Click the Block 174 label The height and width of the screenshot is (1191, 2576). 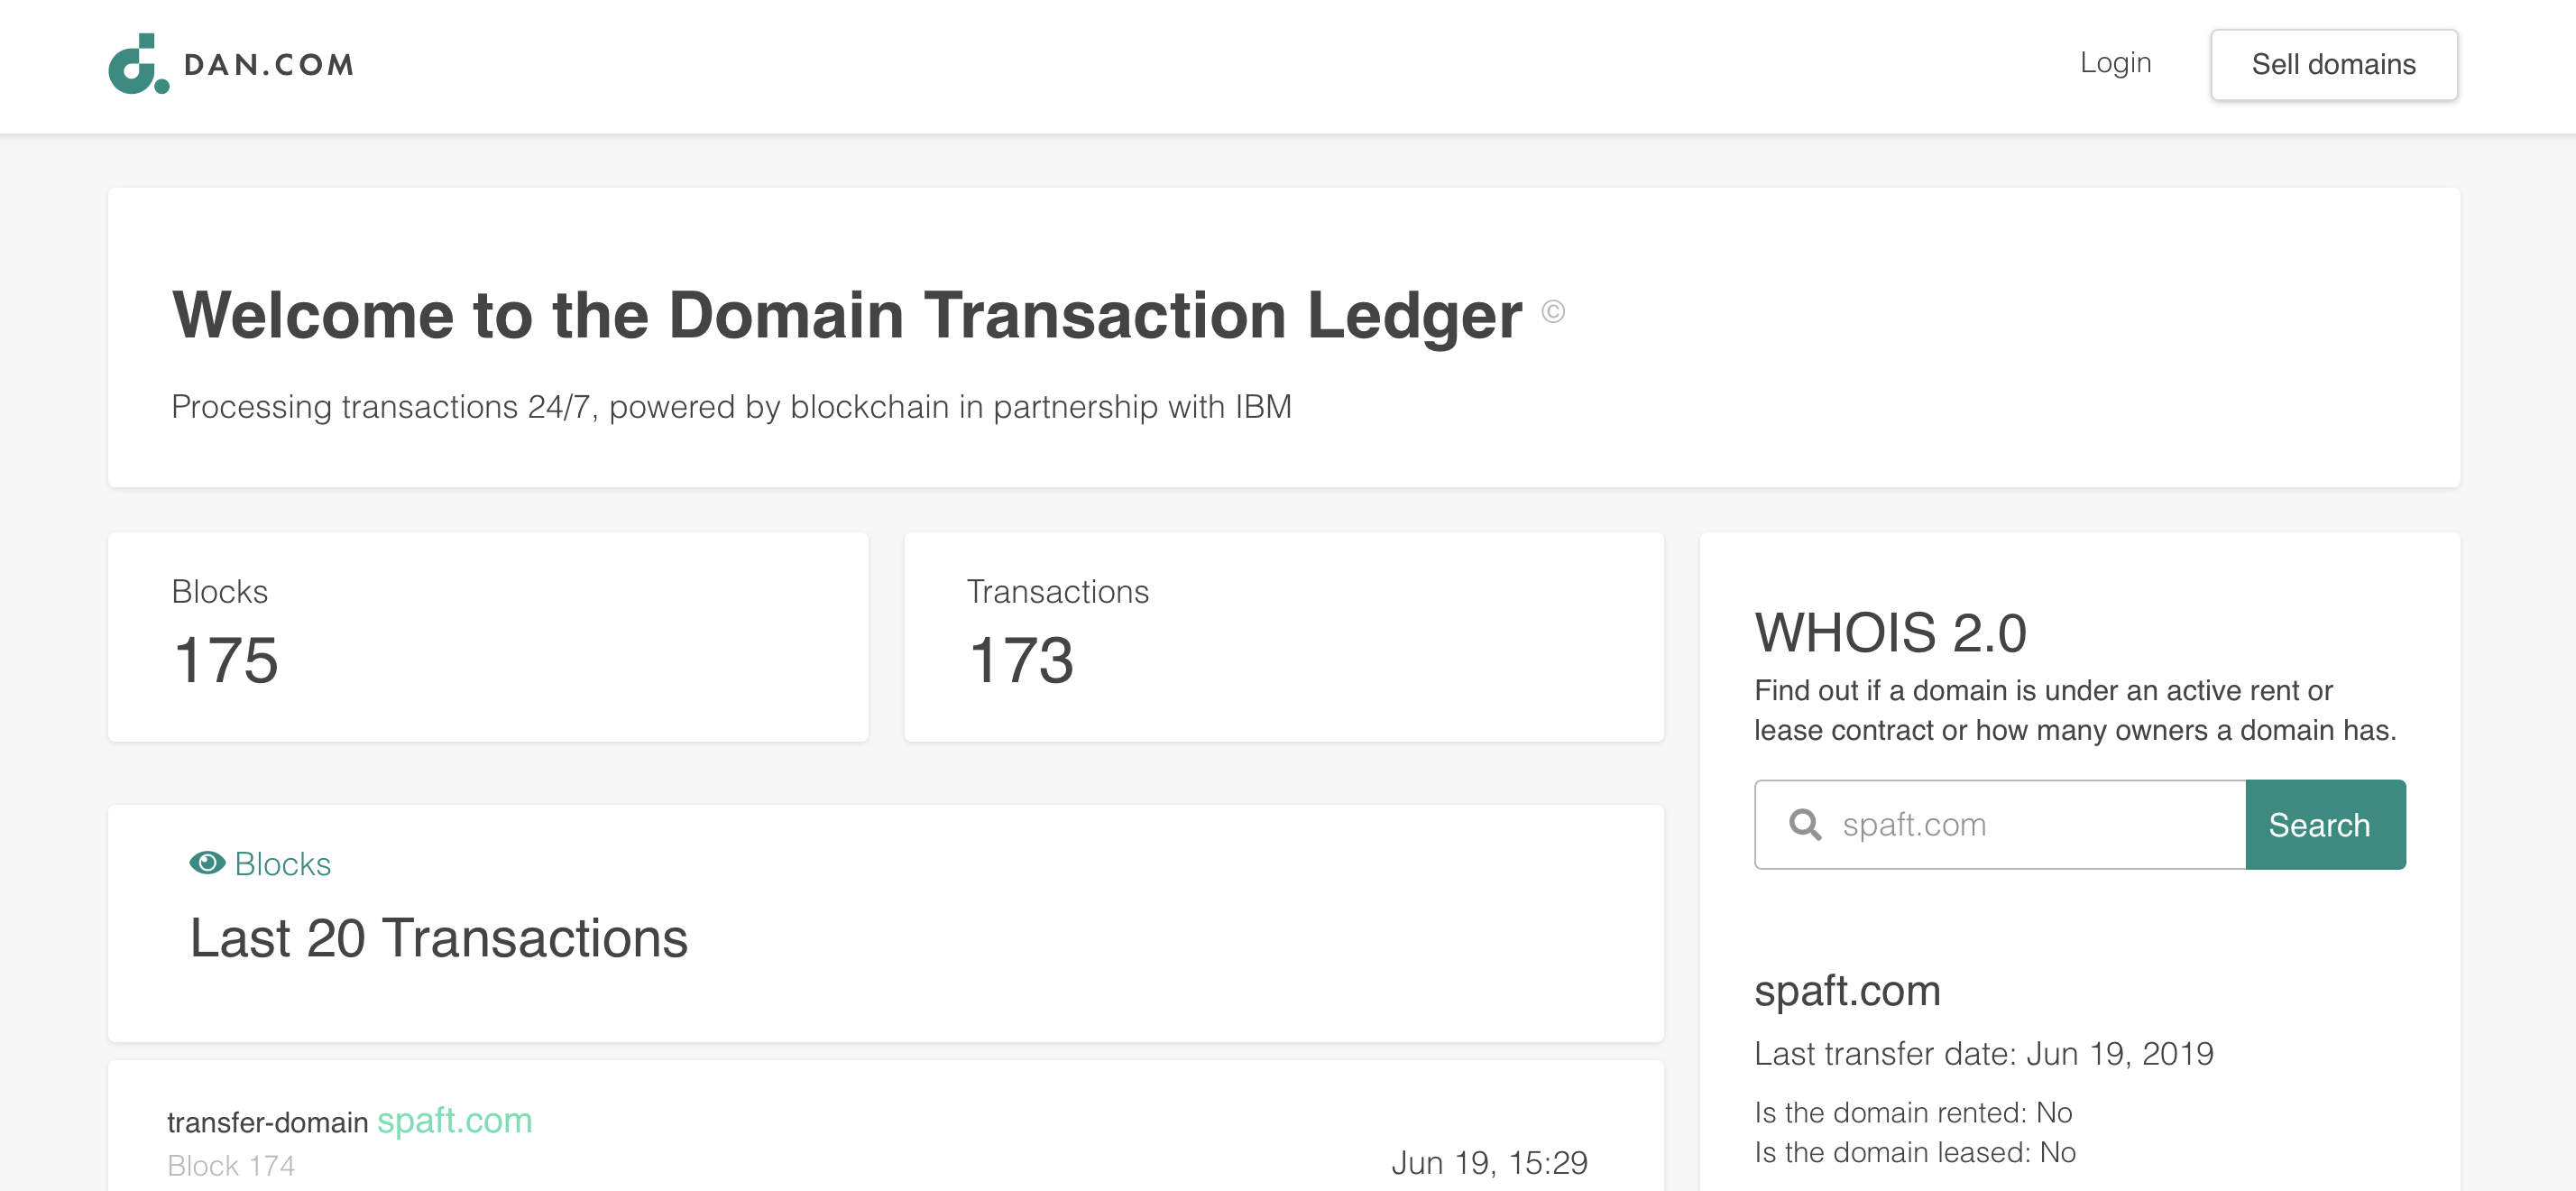pos(231,1165)
